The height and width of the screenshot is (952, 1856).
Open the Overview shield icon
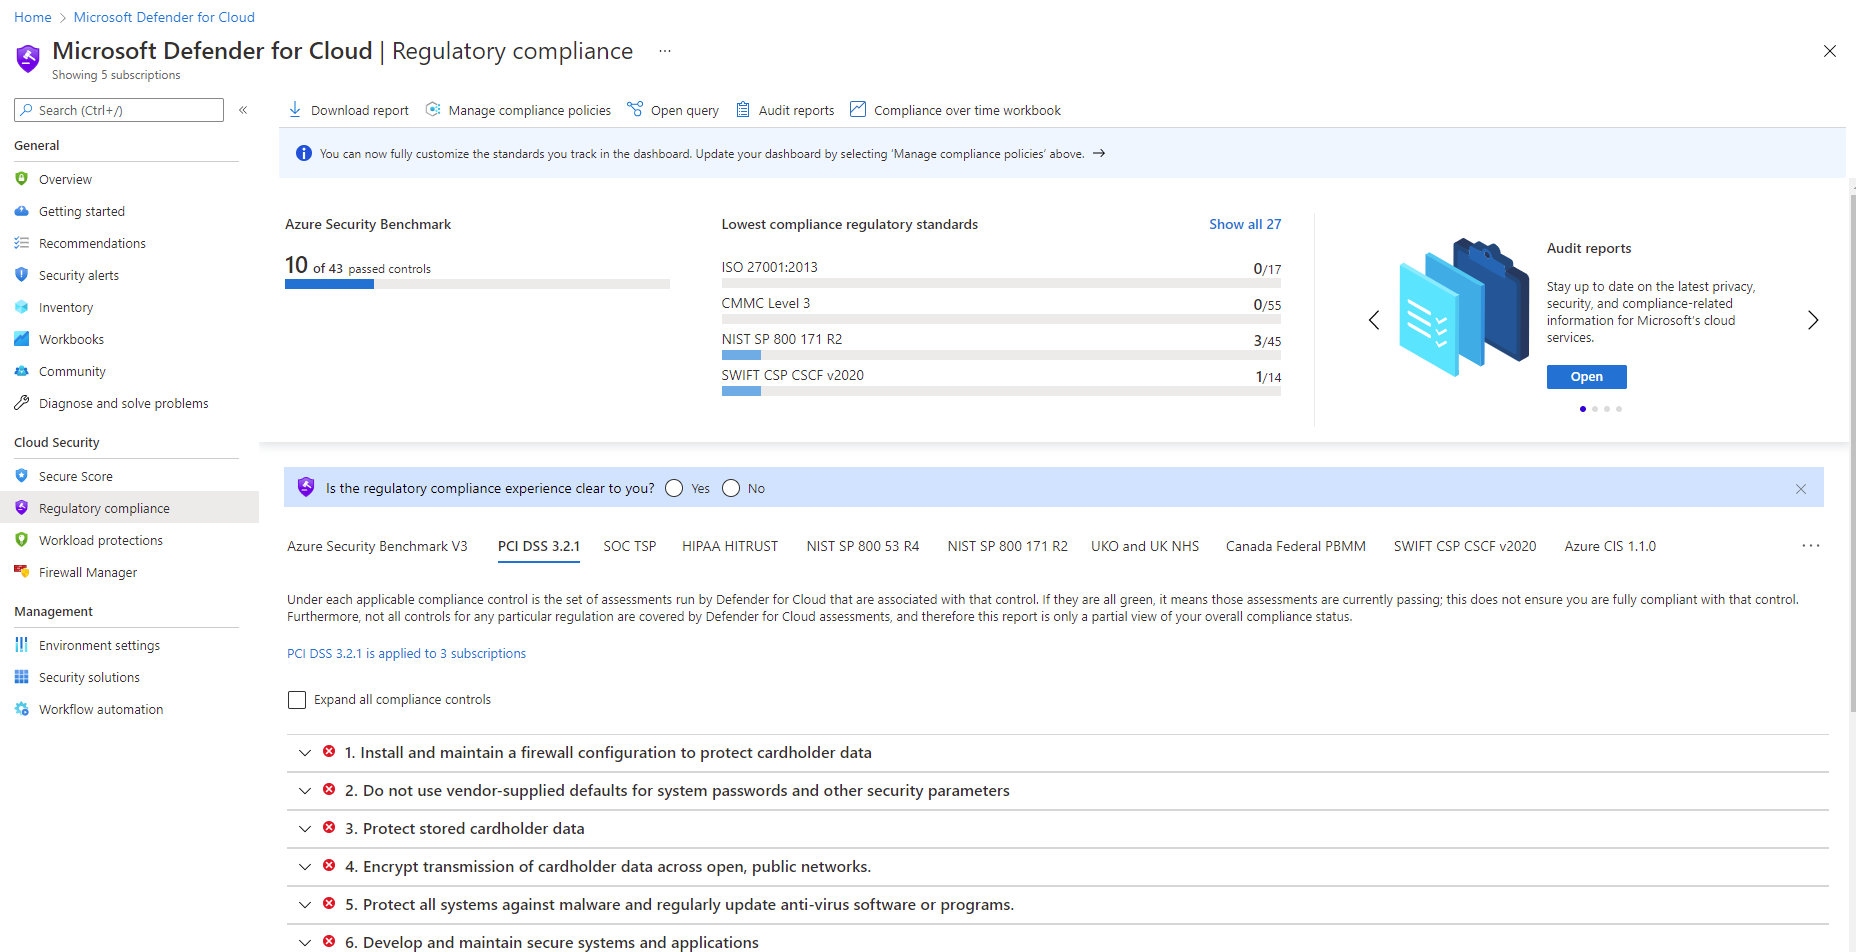coord(22,179)
